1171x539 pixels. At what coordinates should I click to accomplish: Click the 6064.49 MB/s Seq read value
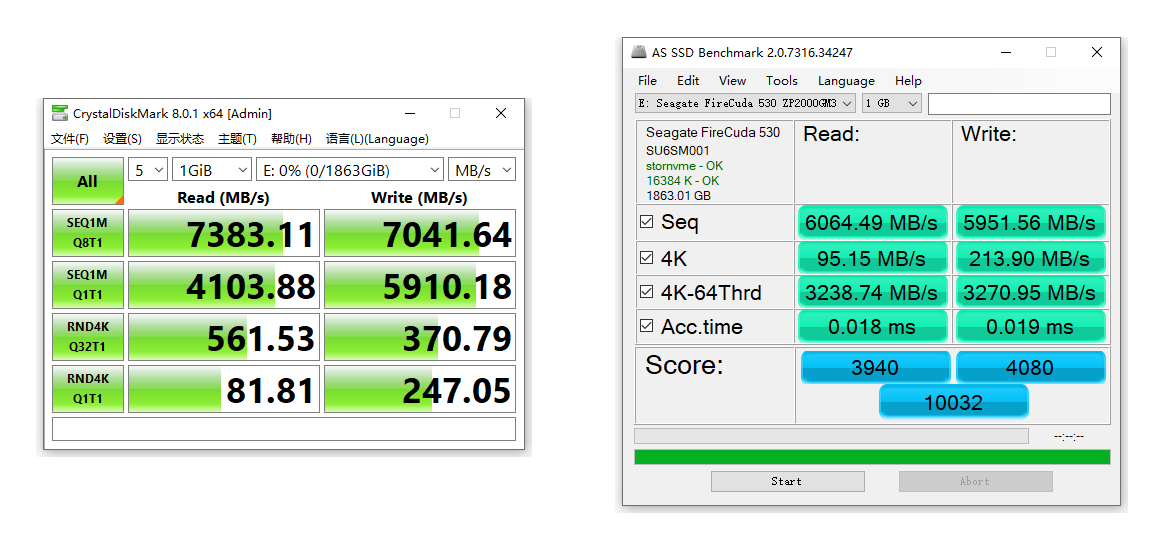coord(872,222)
